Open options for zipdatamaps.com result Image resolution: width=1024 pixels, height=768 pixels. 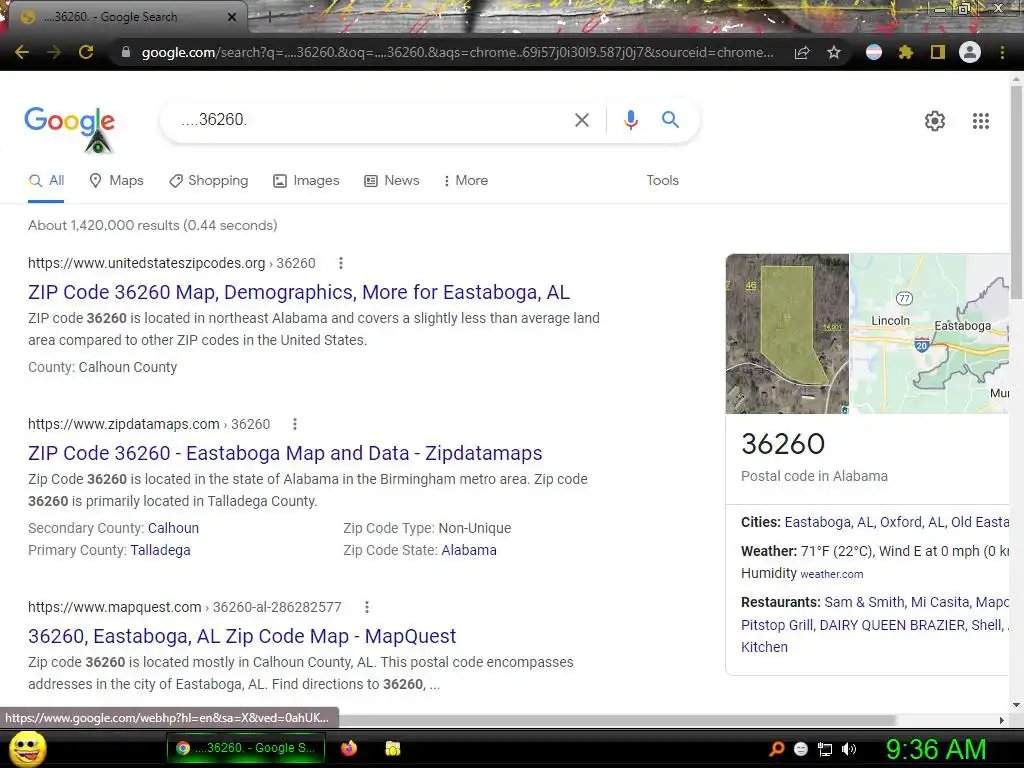pyautogui.click(x=295, y=424)
